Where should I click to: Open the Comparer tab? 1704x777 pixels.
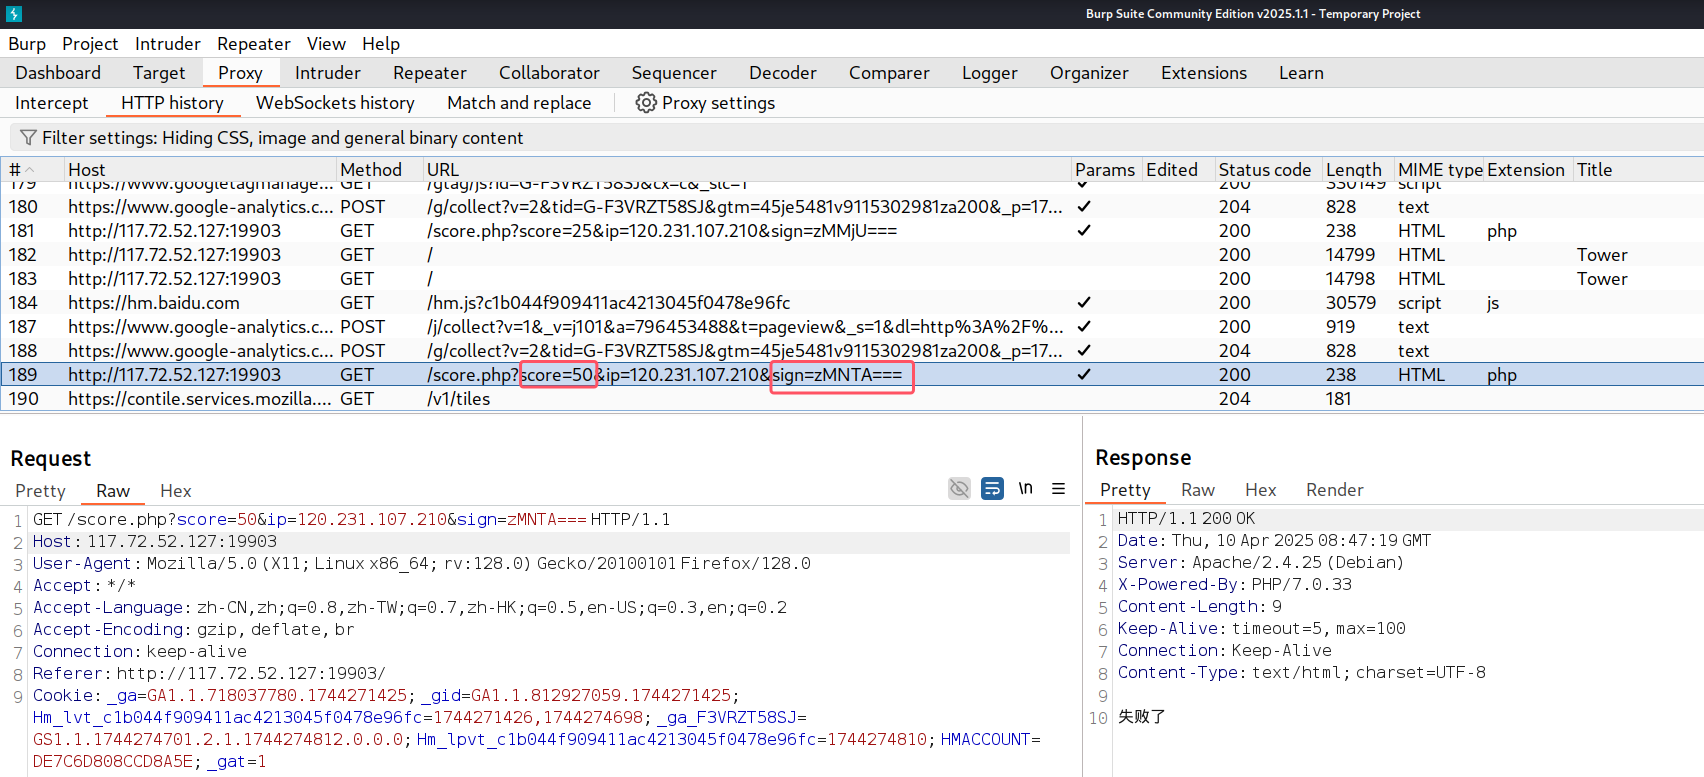(x=889, y=73)
